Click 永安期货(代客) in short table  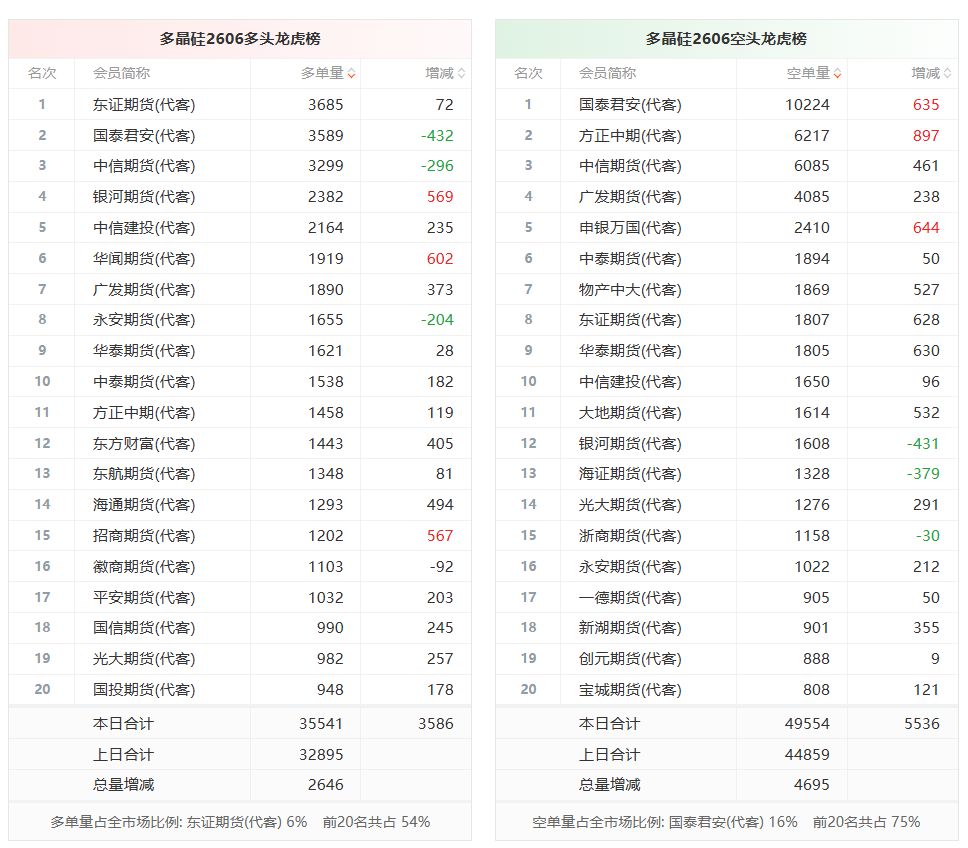tap(630, 566)
